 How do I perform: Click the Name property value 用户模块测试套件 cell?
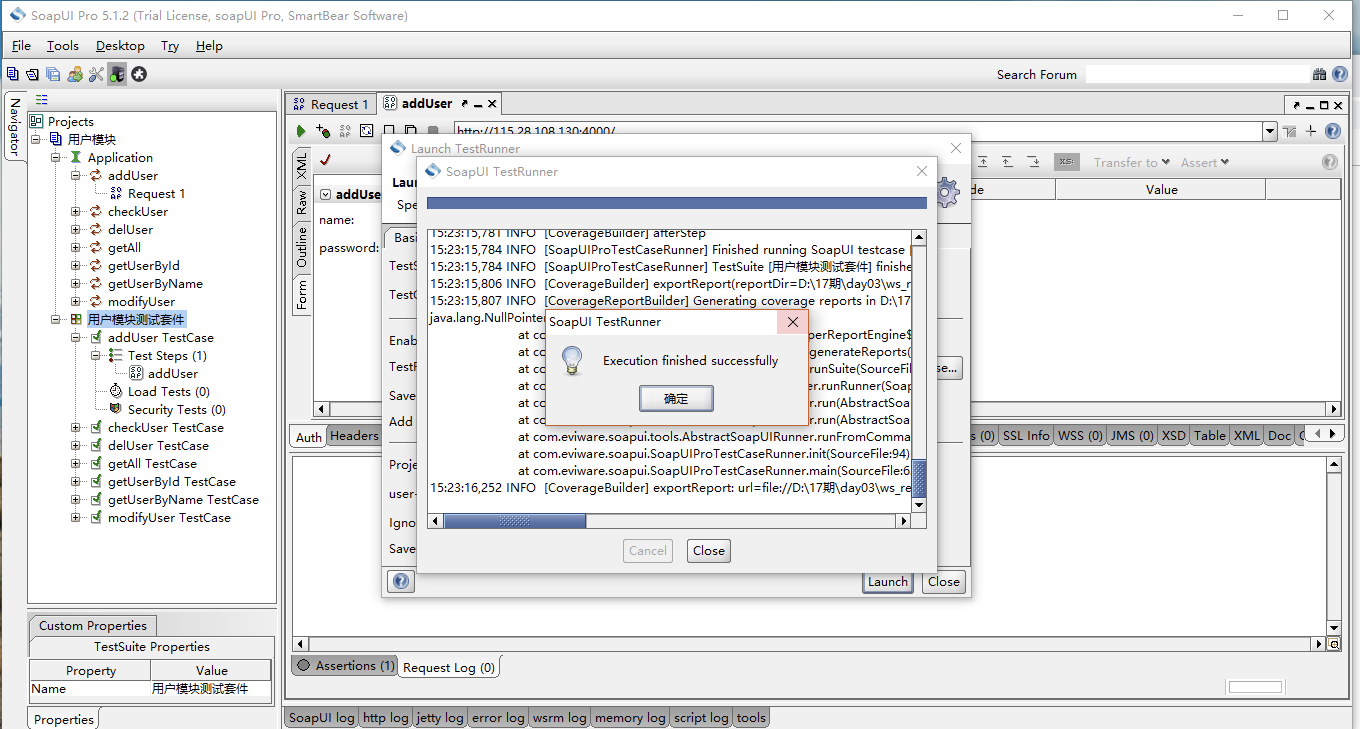(210, 688)
